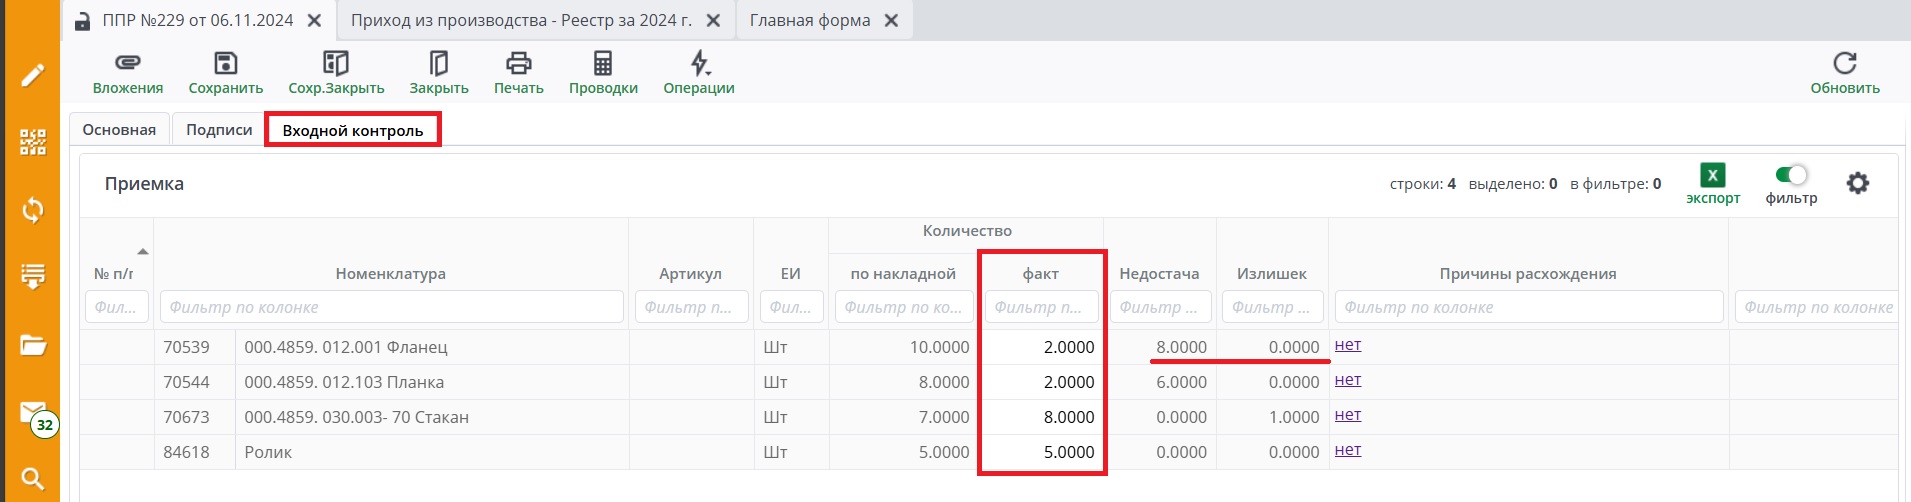
Task: Switch to the Основная tab
Action: [x=119, y=130]
